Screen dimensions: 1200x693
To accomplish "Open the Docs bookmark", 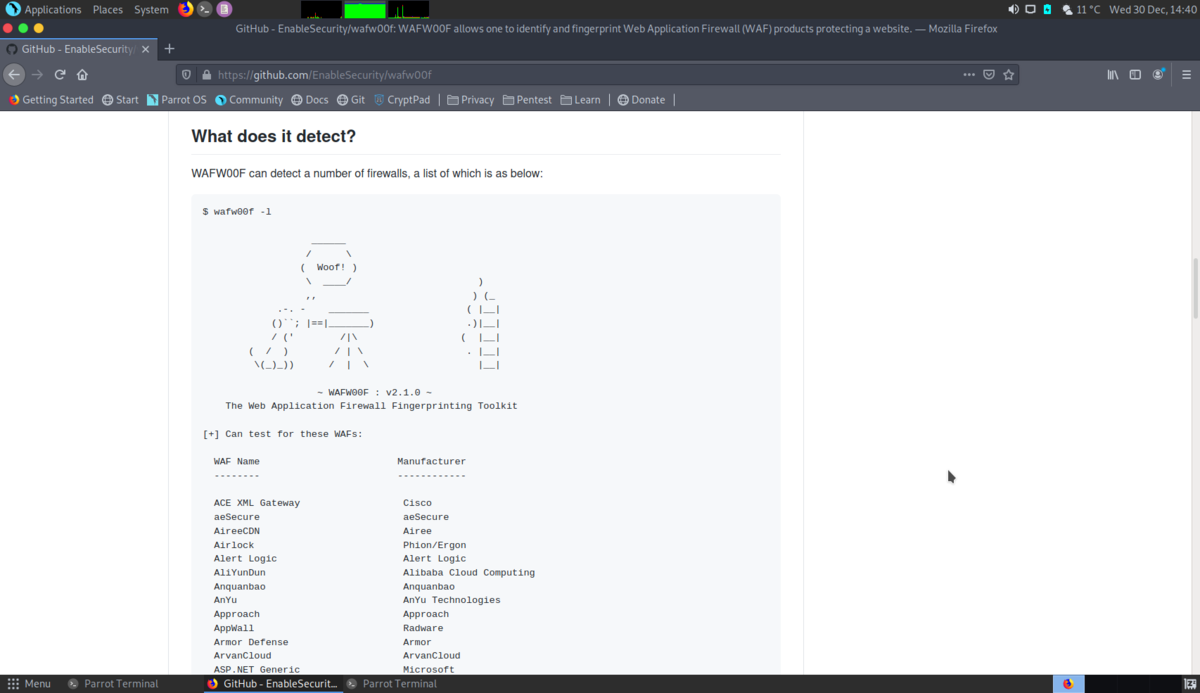I will click(x=310, y=100).
